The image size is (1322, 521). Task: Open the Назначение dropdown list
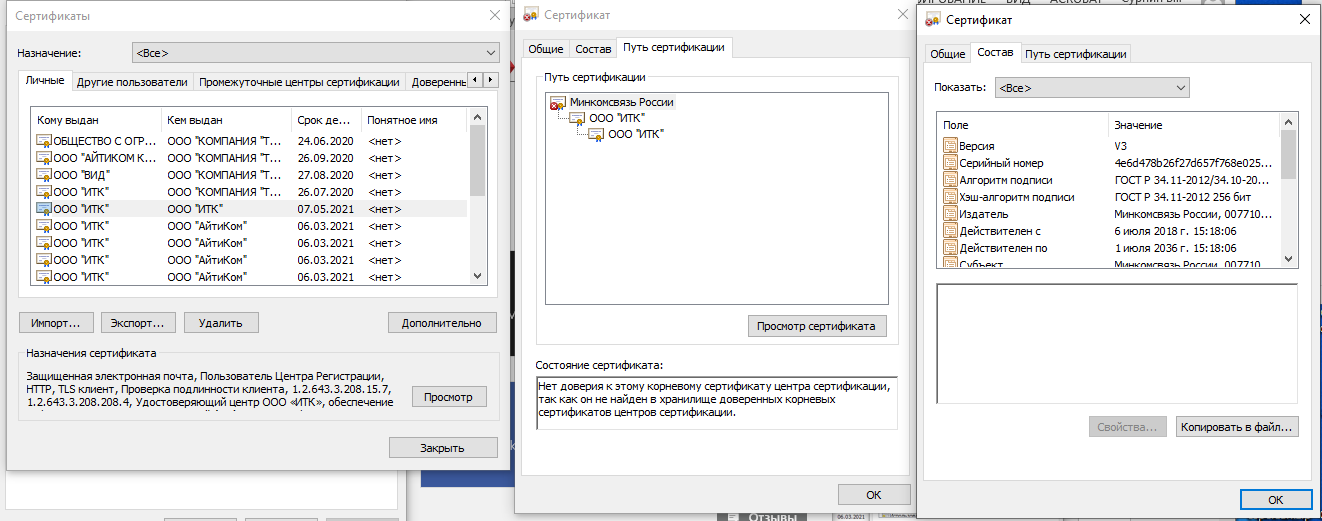coord(315,53)
